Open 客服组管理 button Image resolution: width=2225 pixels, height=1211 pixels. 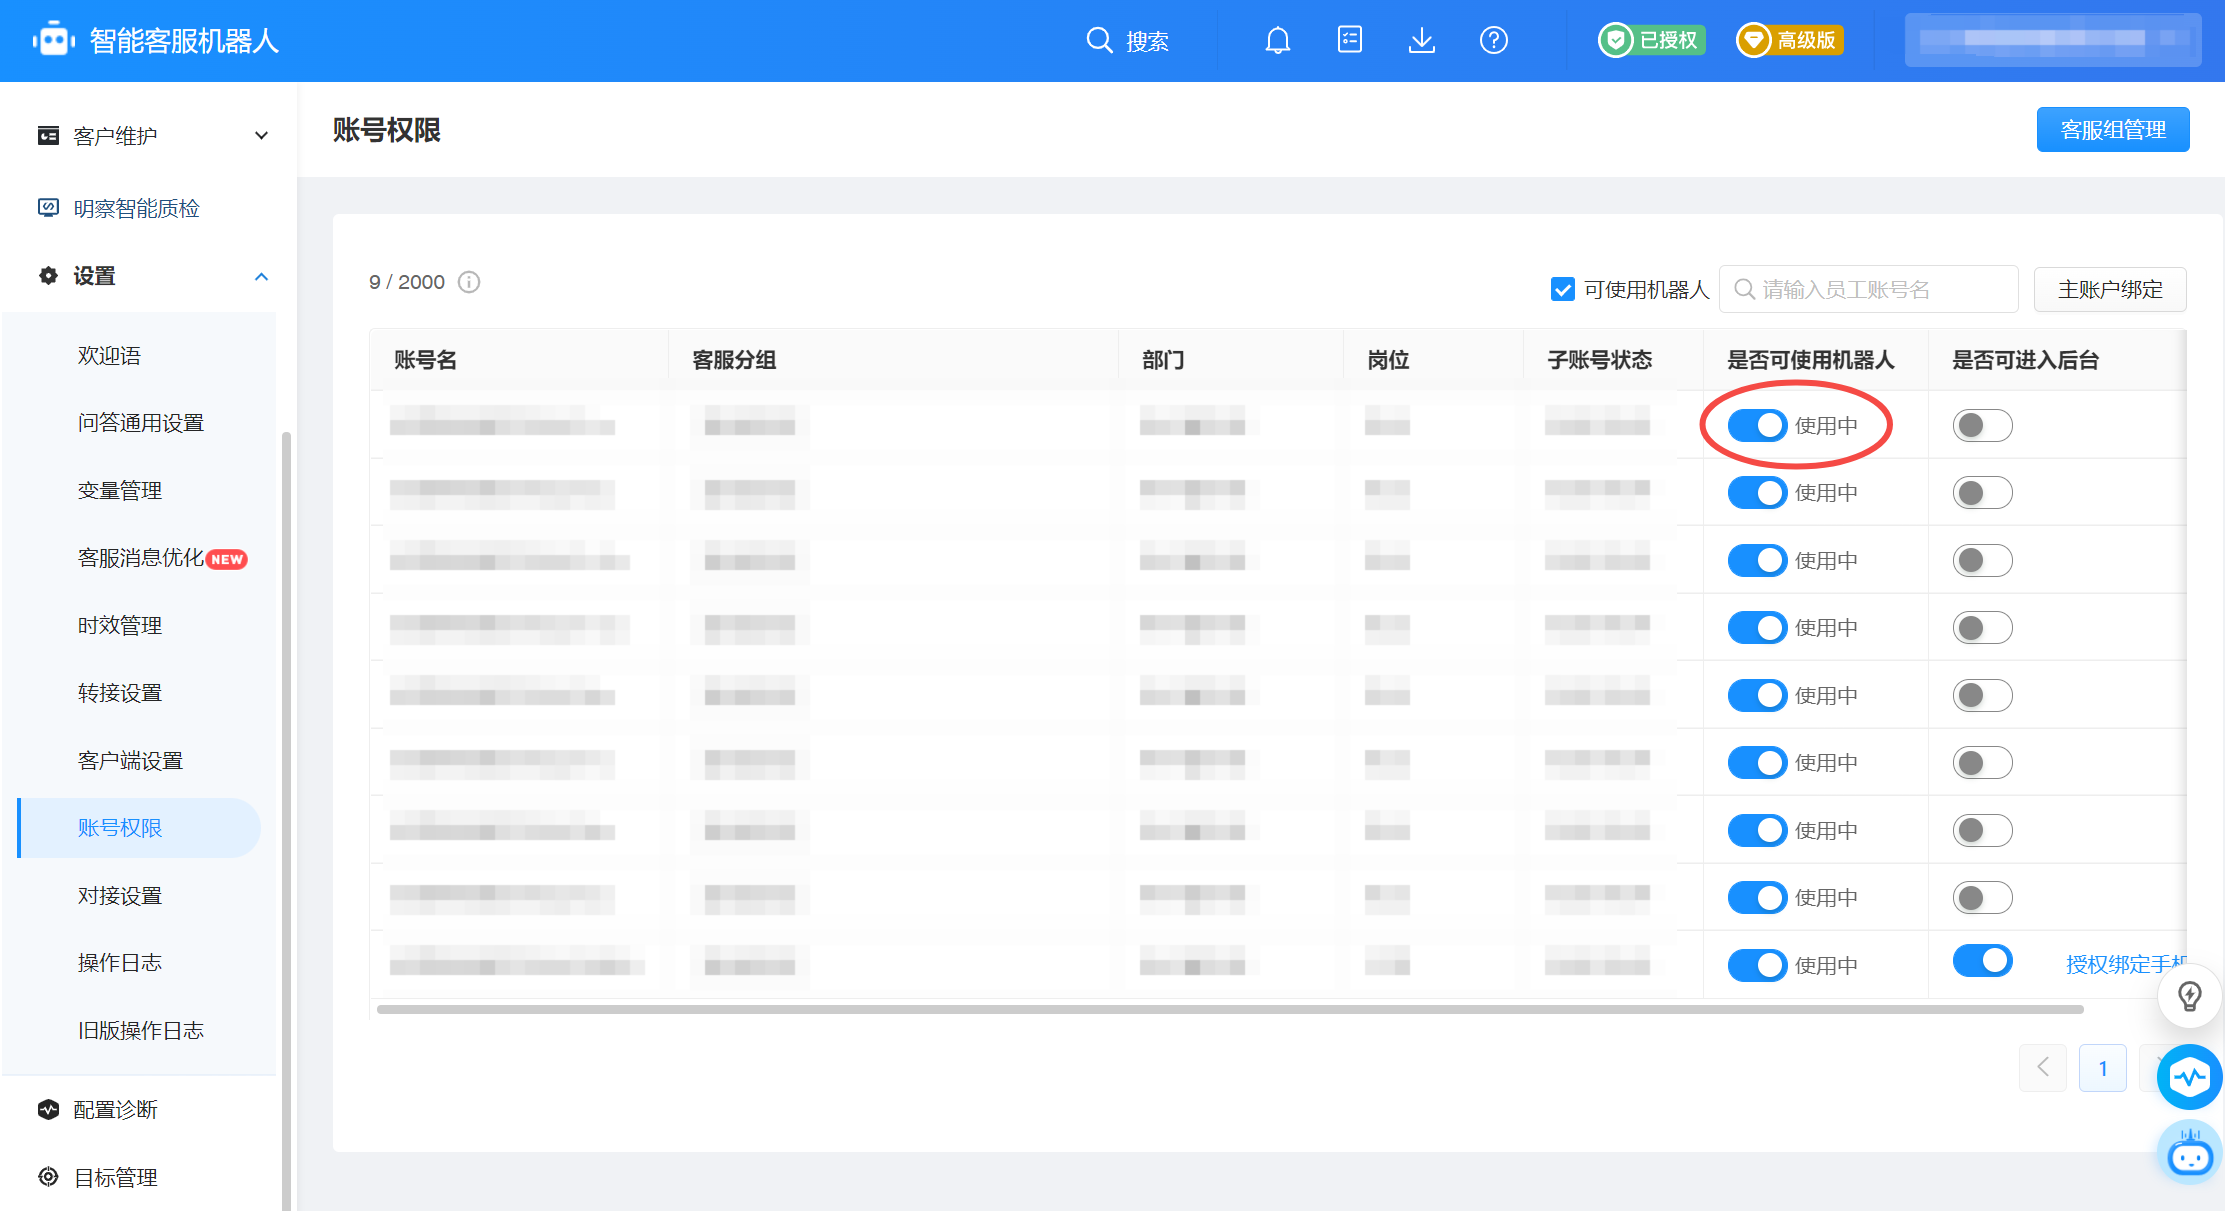pyautogui.click(x=2115, y=130)
